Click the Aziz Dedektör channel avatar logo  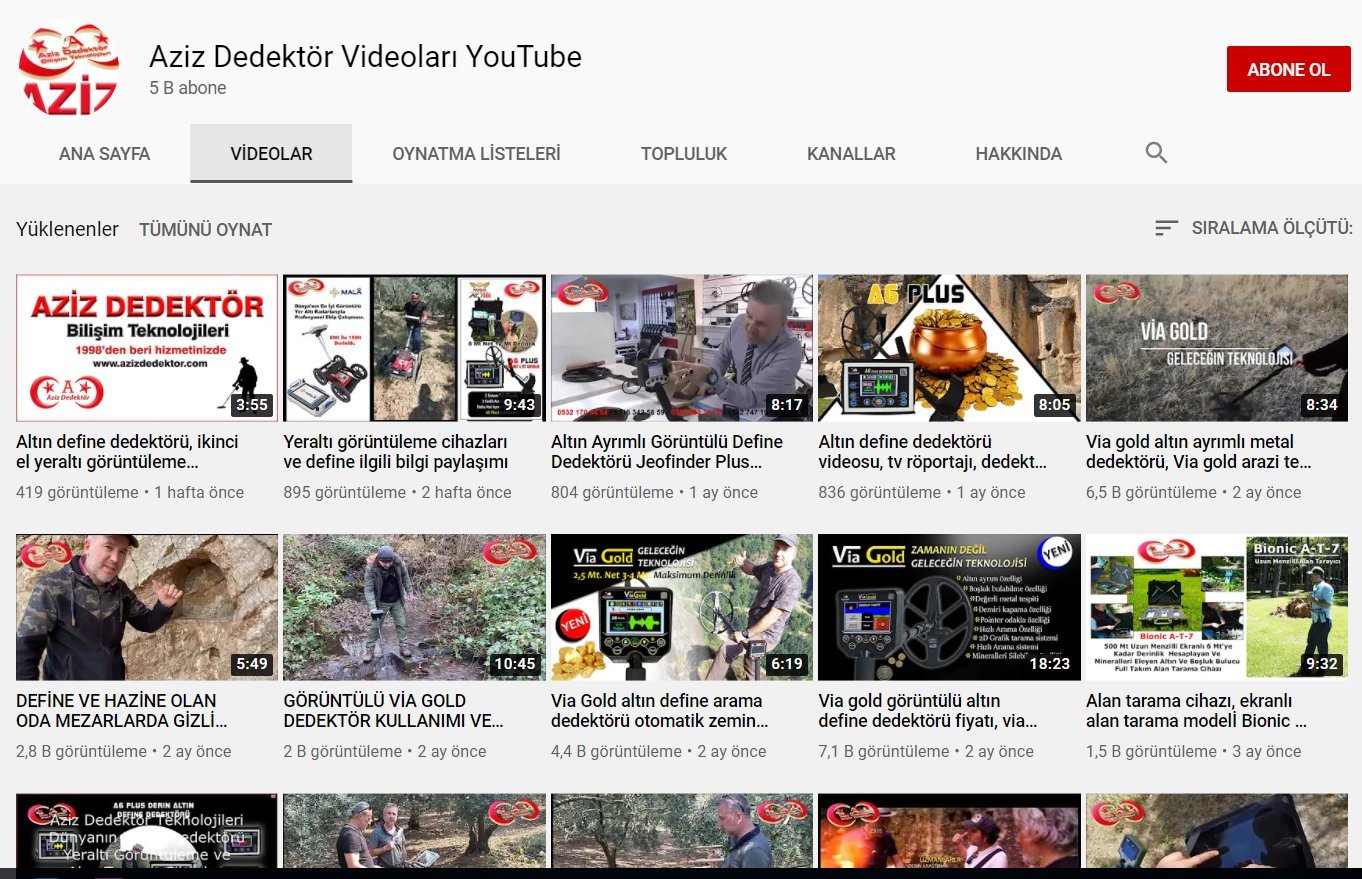(x=68, y=68)
